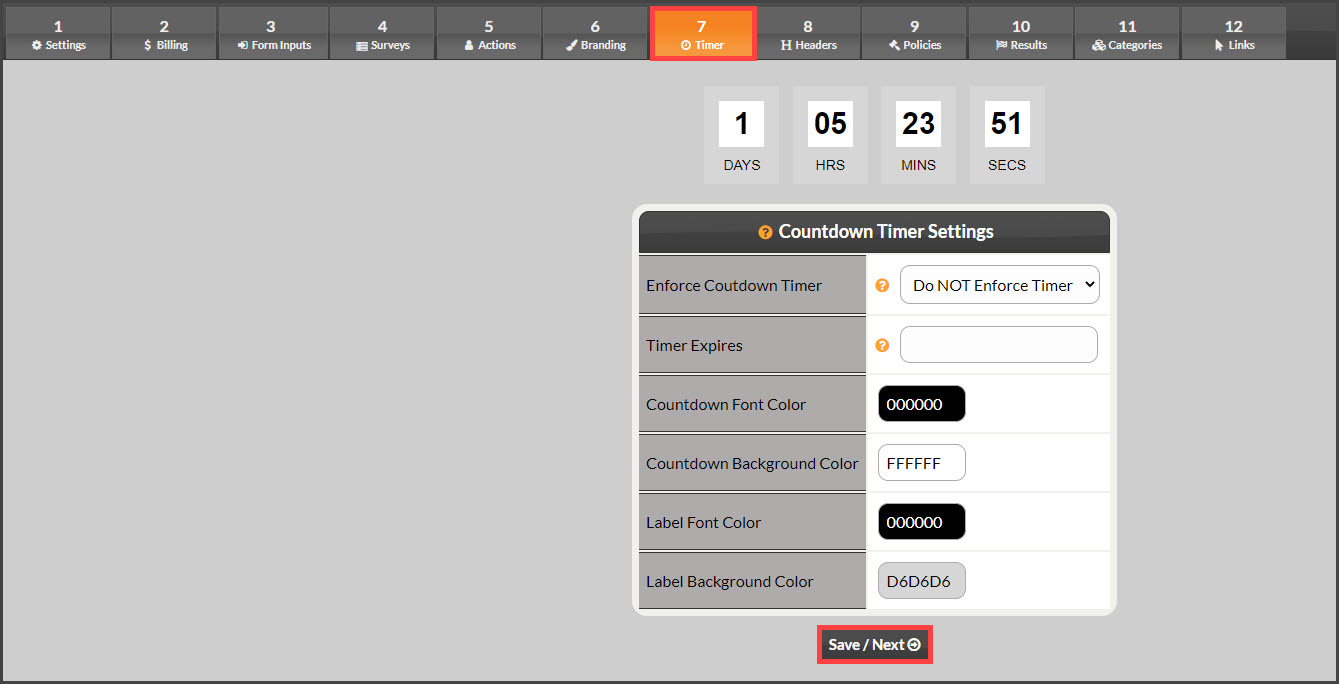Click the active 7 Timer tab
This screenshot has height=684, width=1339.
pos(702,33)
